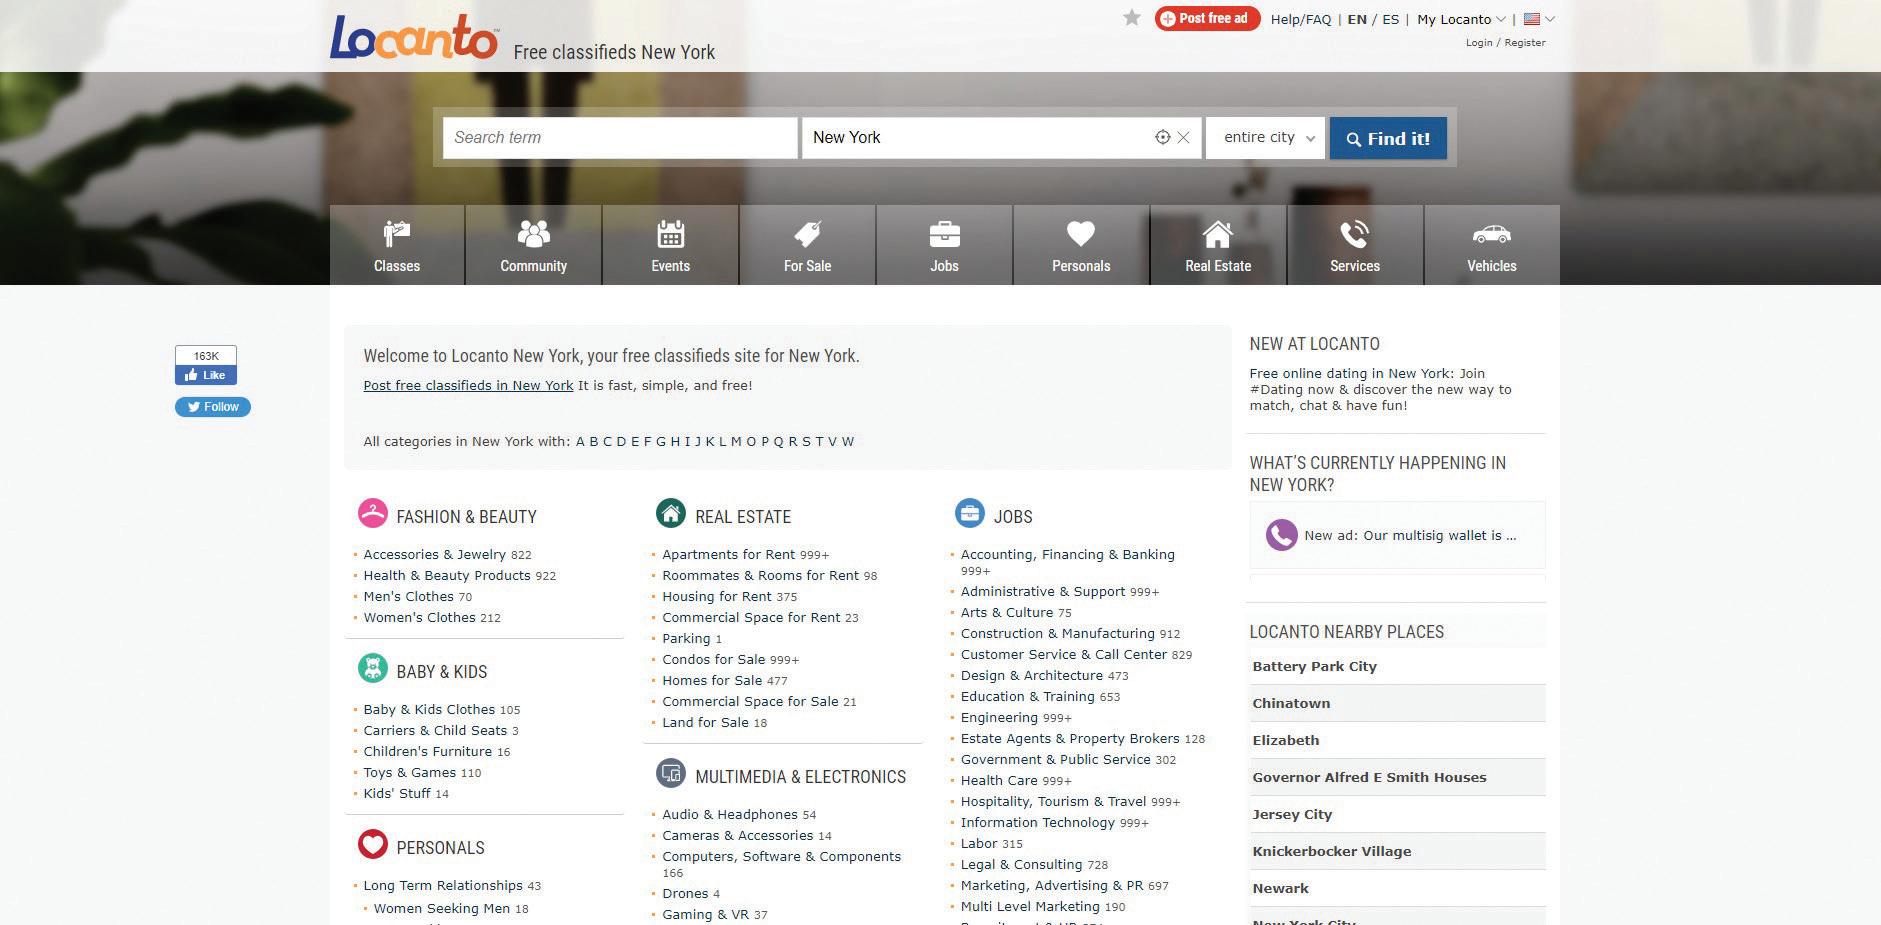Click the purple phone icon in news ad
This screenshot has width=1881, height=925.
point(1281,535)
